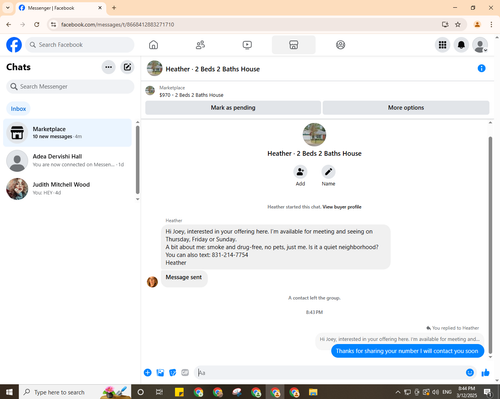Attach a file with photo icon
Screen dimensions: 500x399
[160, 373]
